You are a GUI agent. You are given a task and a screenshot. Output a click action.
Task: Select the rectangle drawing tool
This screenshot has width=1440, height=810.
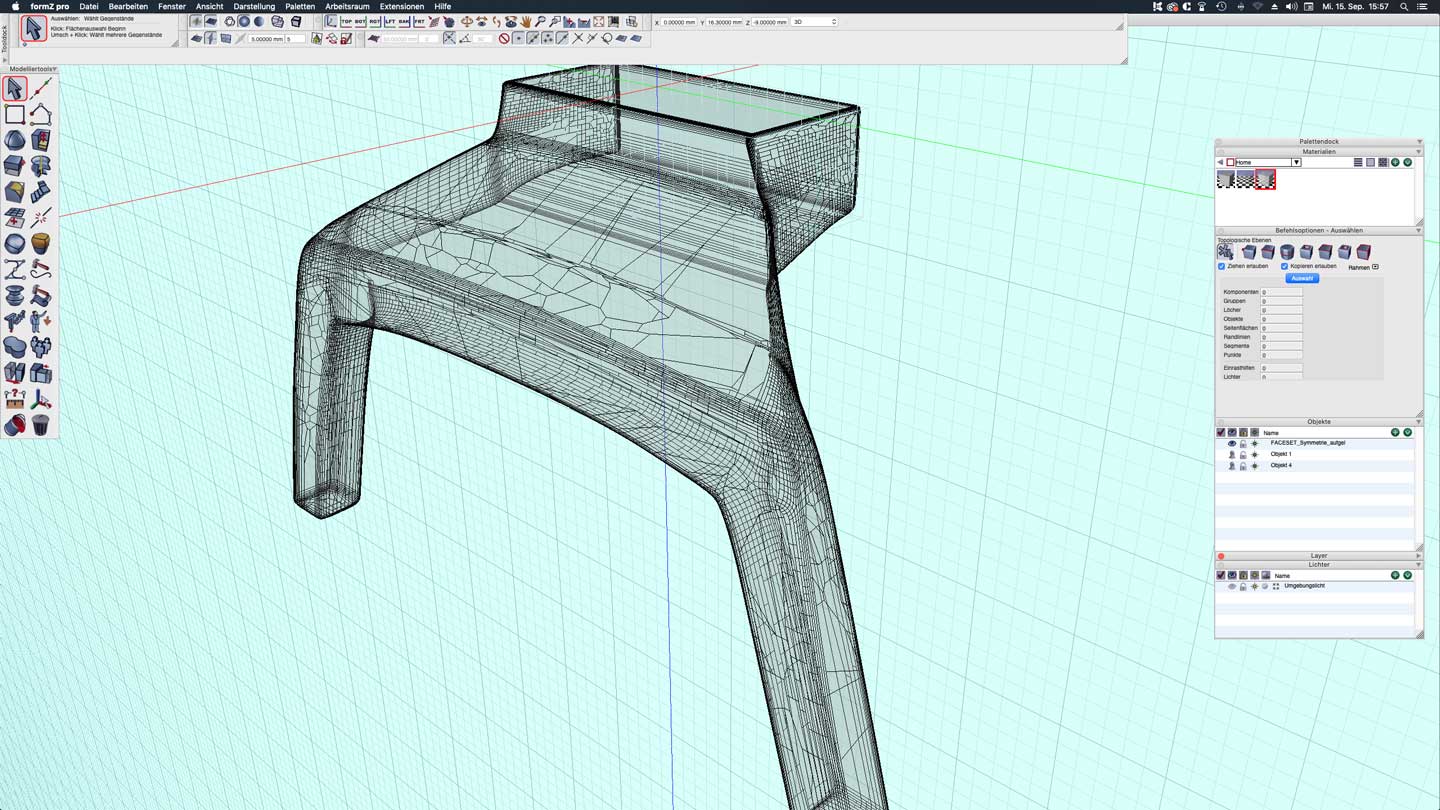[x=15, y=115]
